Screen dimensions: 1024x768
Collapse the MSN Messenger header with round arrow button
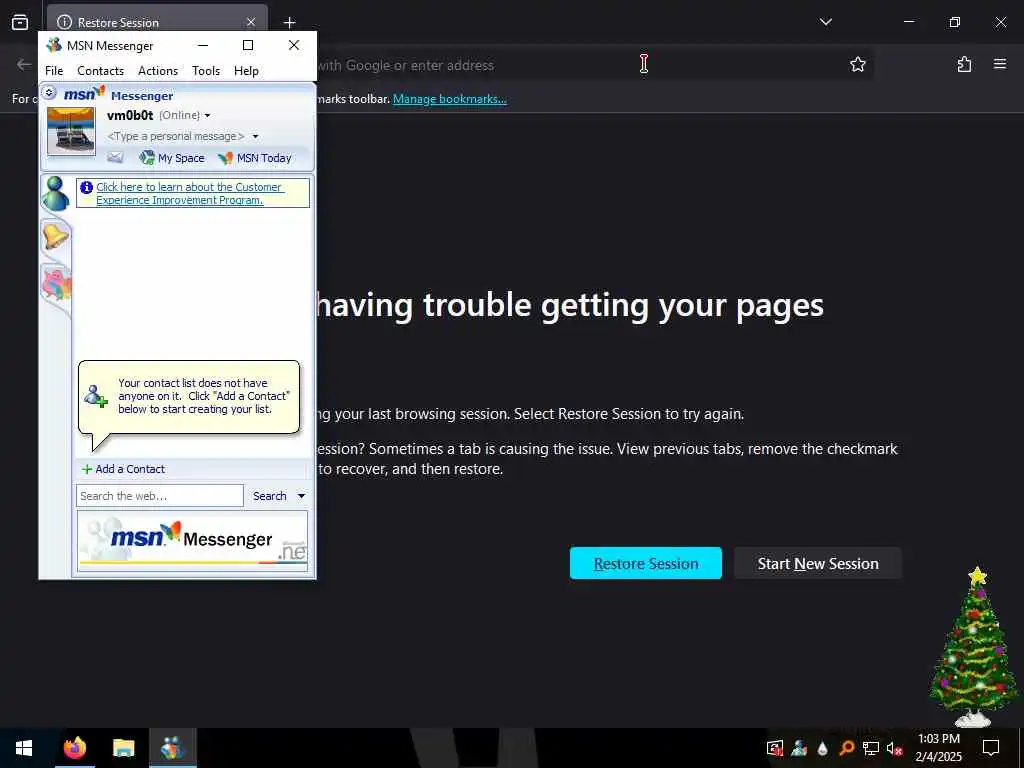point(50,93)
